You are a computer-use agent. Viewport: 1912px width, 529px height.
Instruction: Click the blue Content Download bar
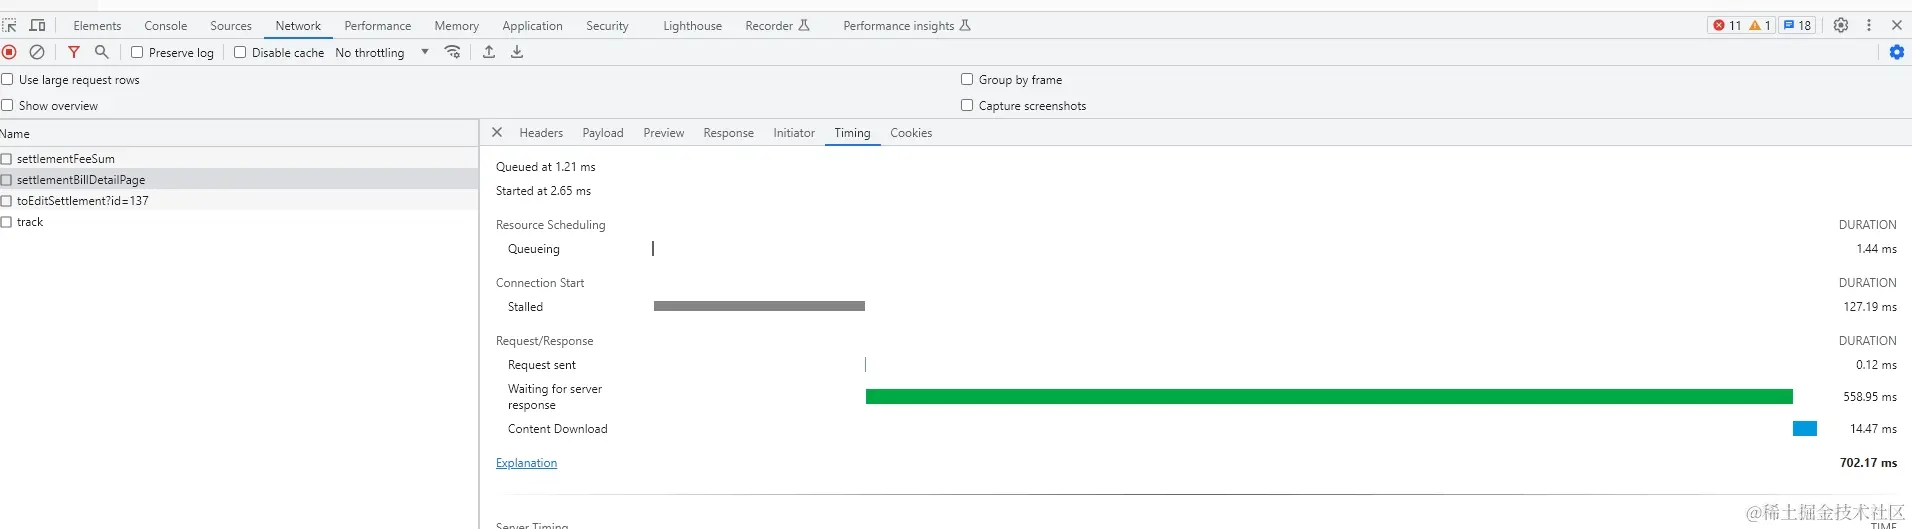pyautogui.click(x=1805, y=429)
